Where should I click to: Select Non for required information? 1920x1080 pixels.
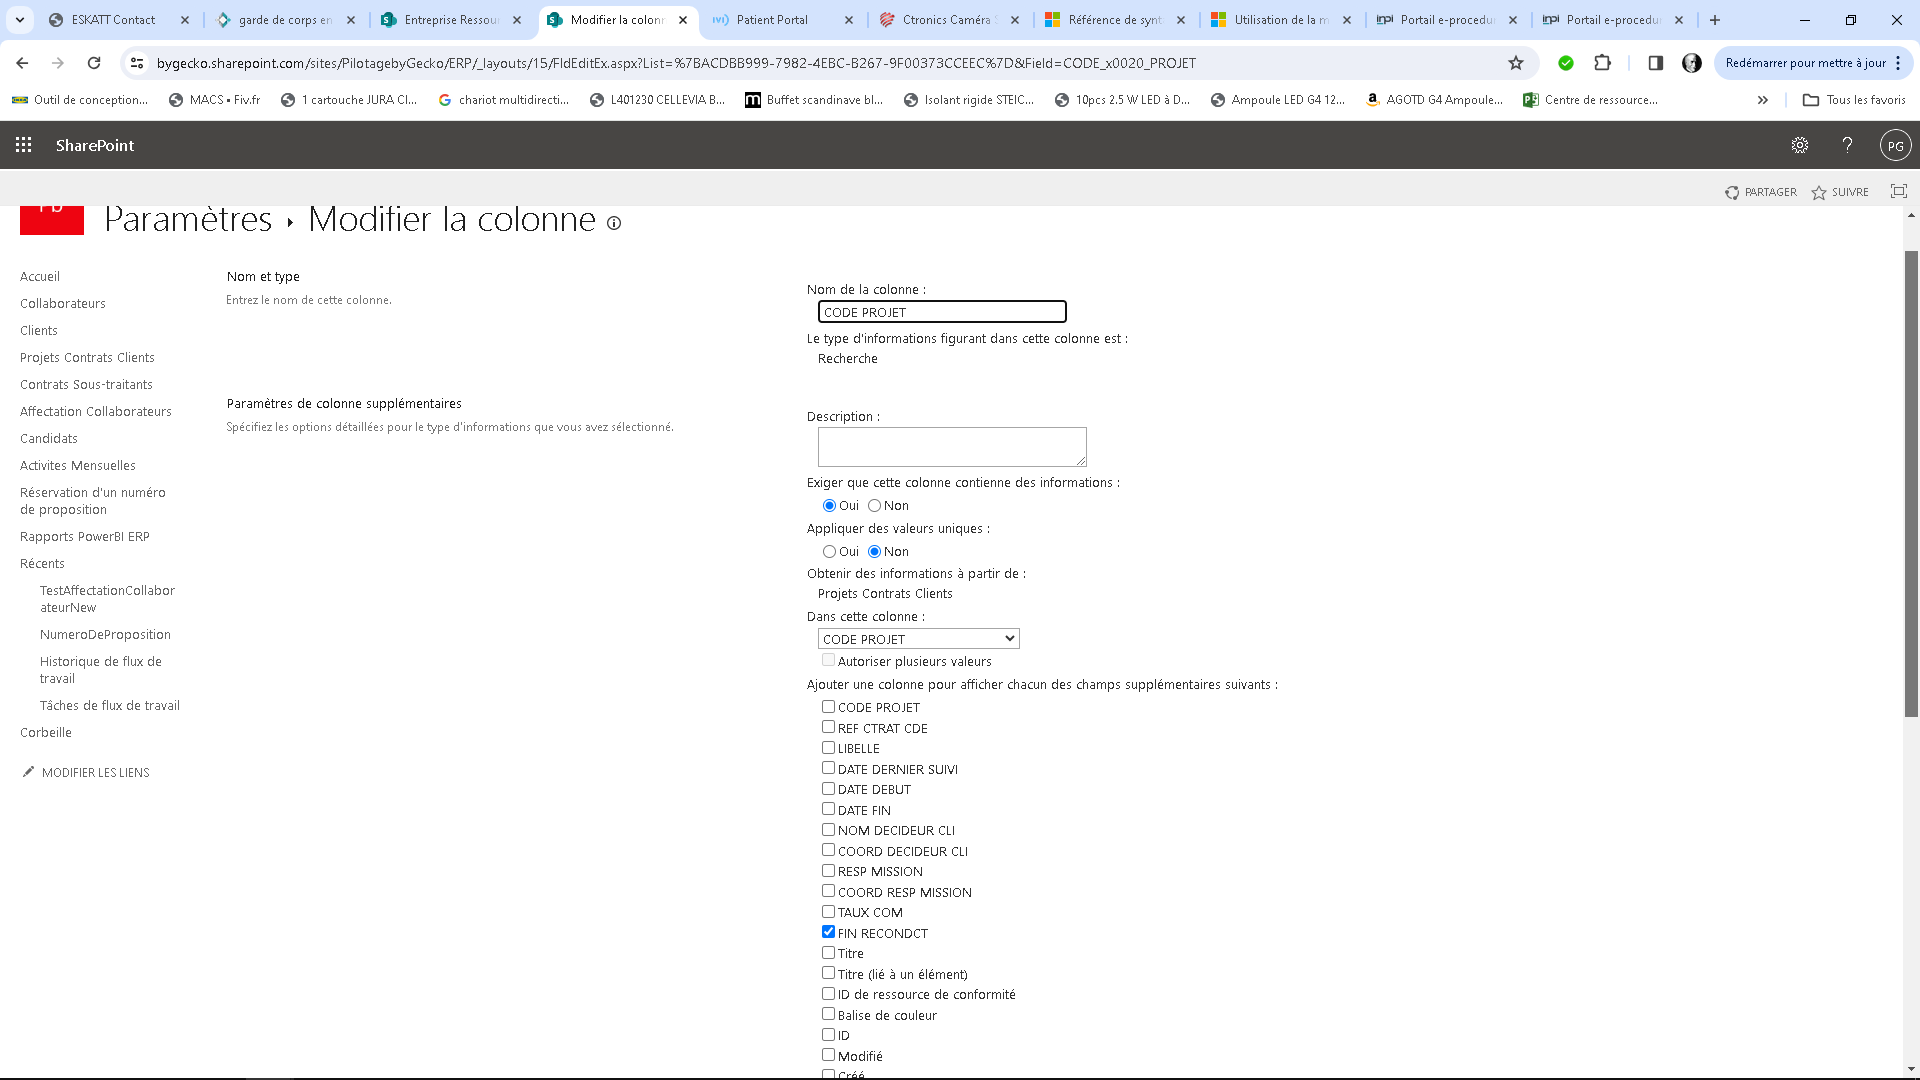coord(874,506)
